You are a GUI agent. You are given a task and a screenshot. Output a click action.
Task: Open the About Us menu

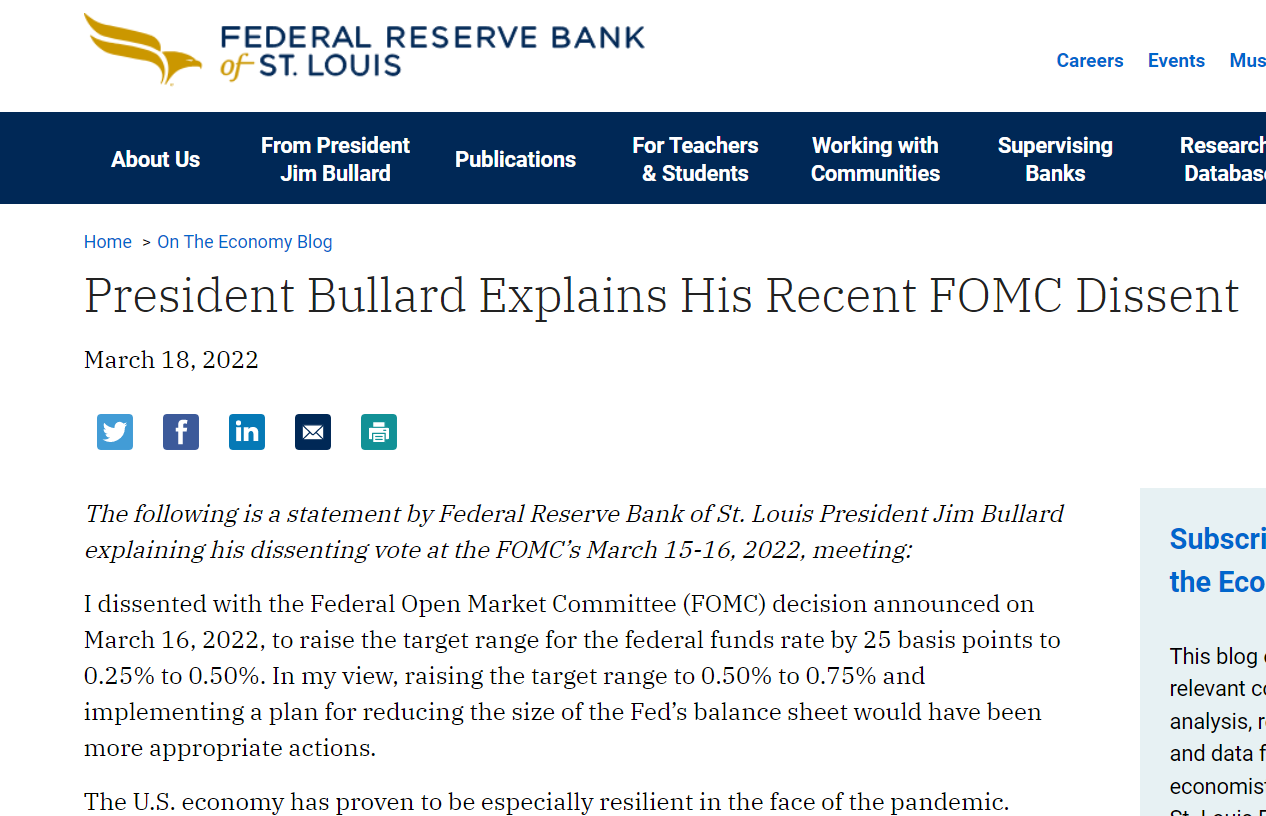[155, 159]
